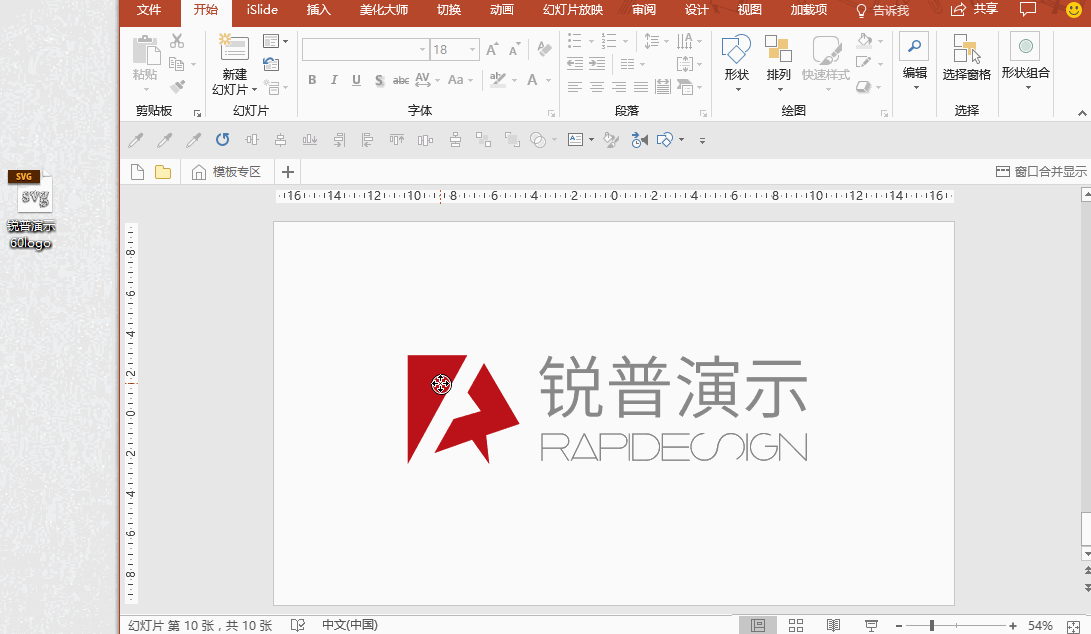Click the Format Painter brush icon

coord(177,87)
